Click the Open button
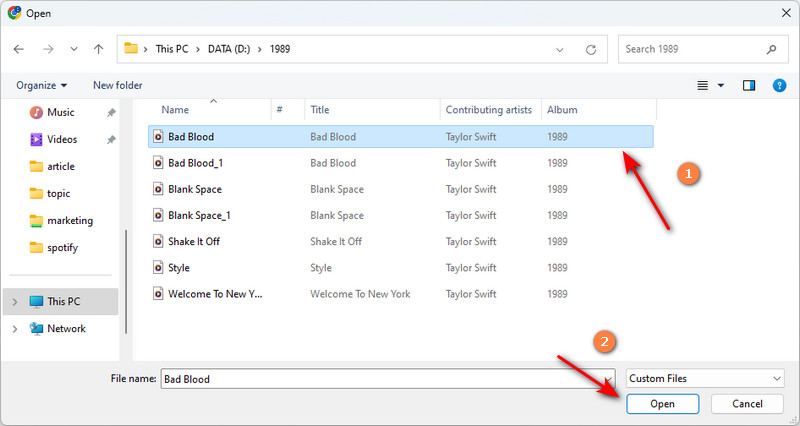 point(662,404)
